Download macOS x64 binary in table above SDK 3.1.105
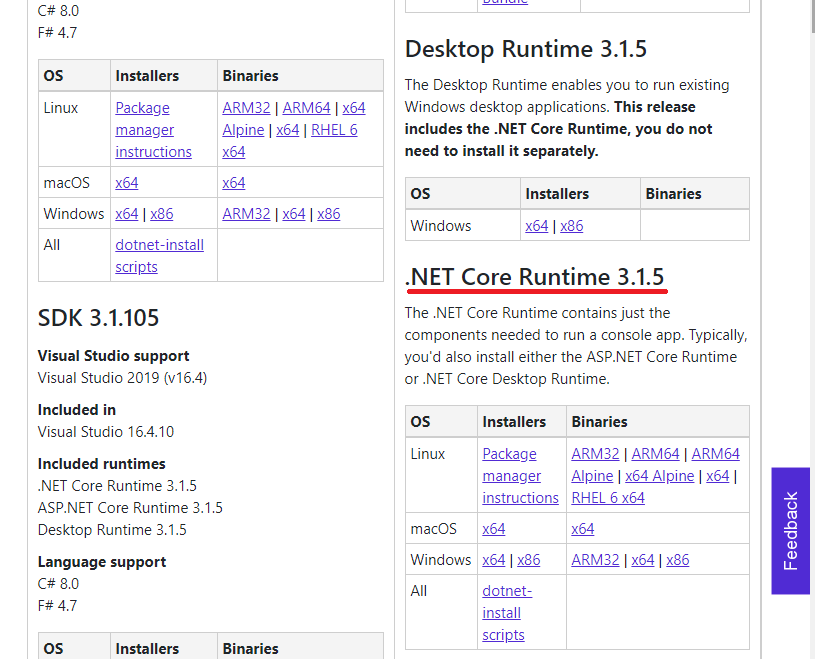Viewport: 815px width, 659px height. pos(234,183)
